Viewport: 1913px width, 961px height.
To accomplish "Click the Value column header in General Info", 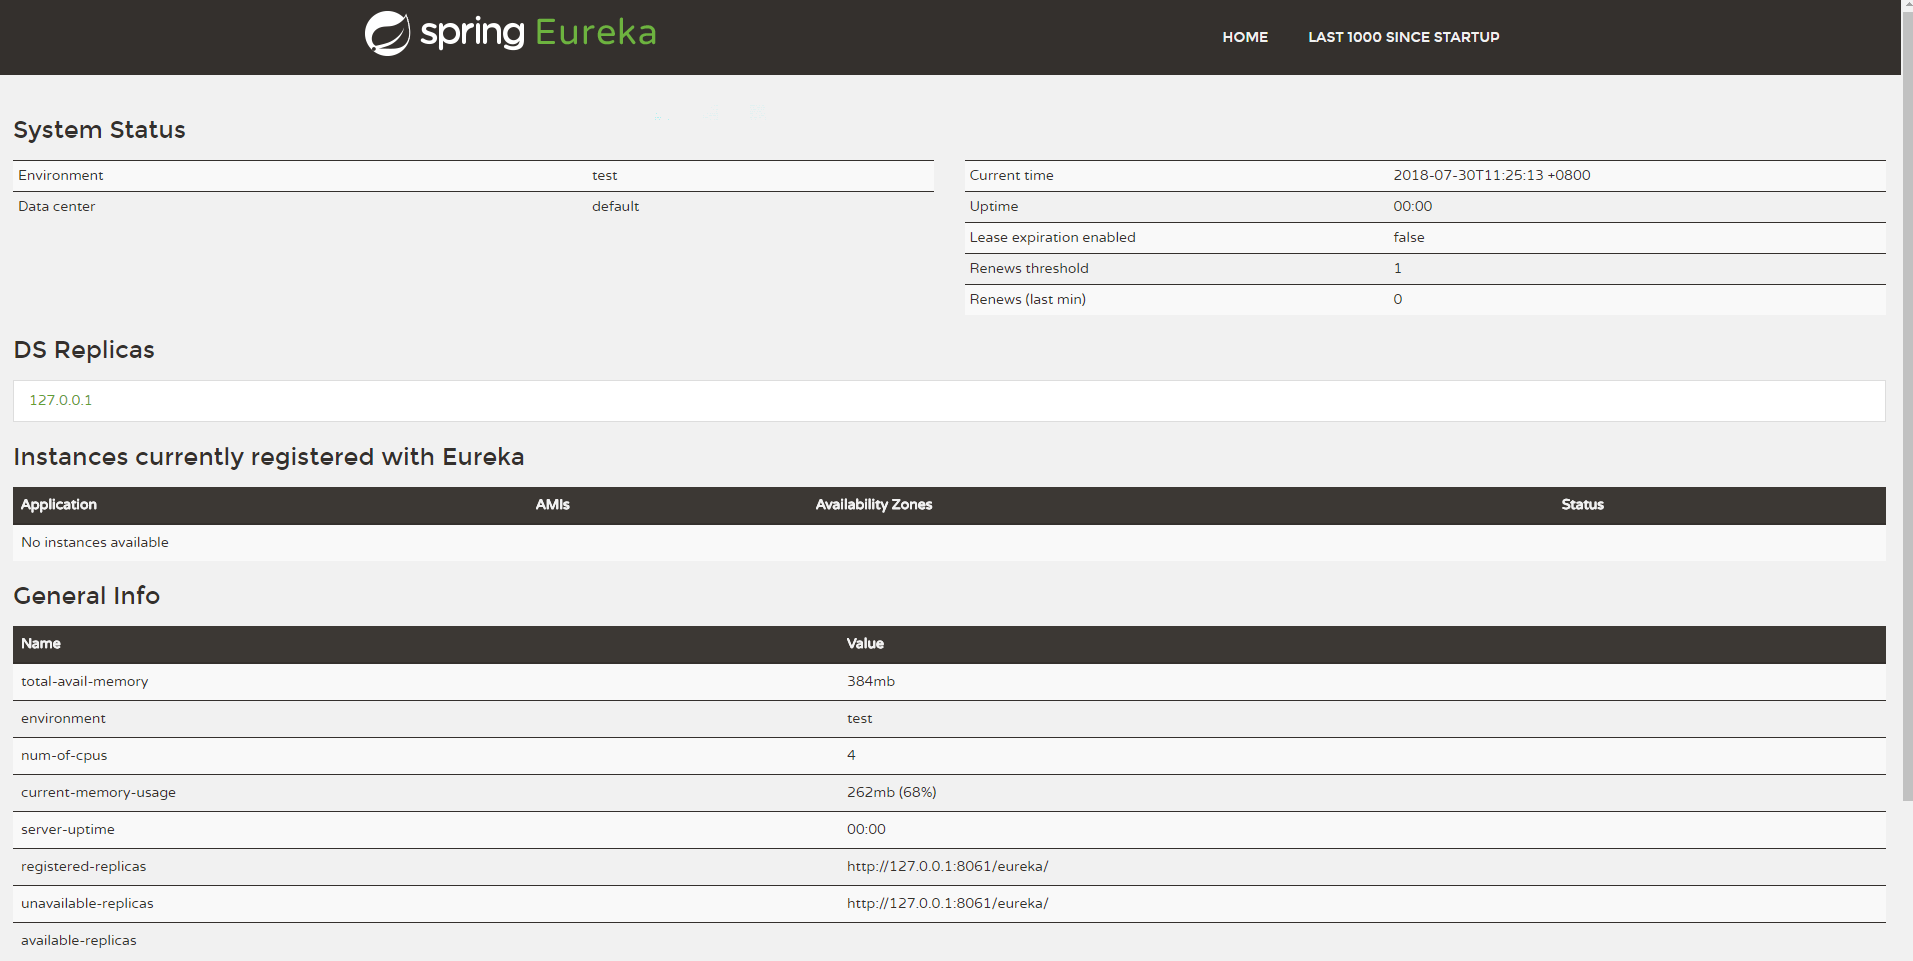I will click(x=865, y=644).
